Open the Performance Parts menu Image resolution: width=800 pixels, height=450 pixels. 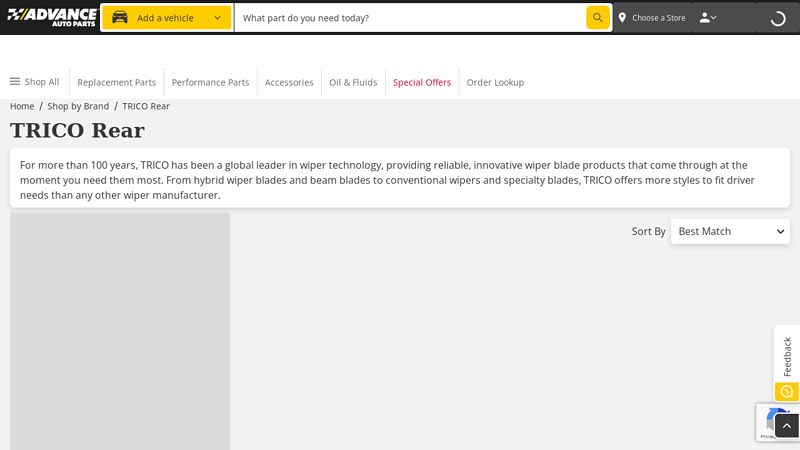click(x=210, y=82)
